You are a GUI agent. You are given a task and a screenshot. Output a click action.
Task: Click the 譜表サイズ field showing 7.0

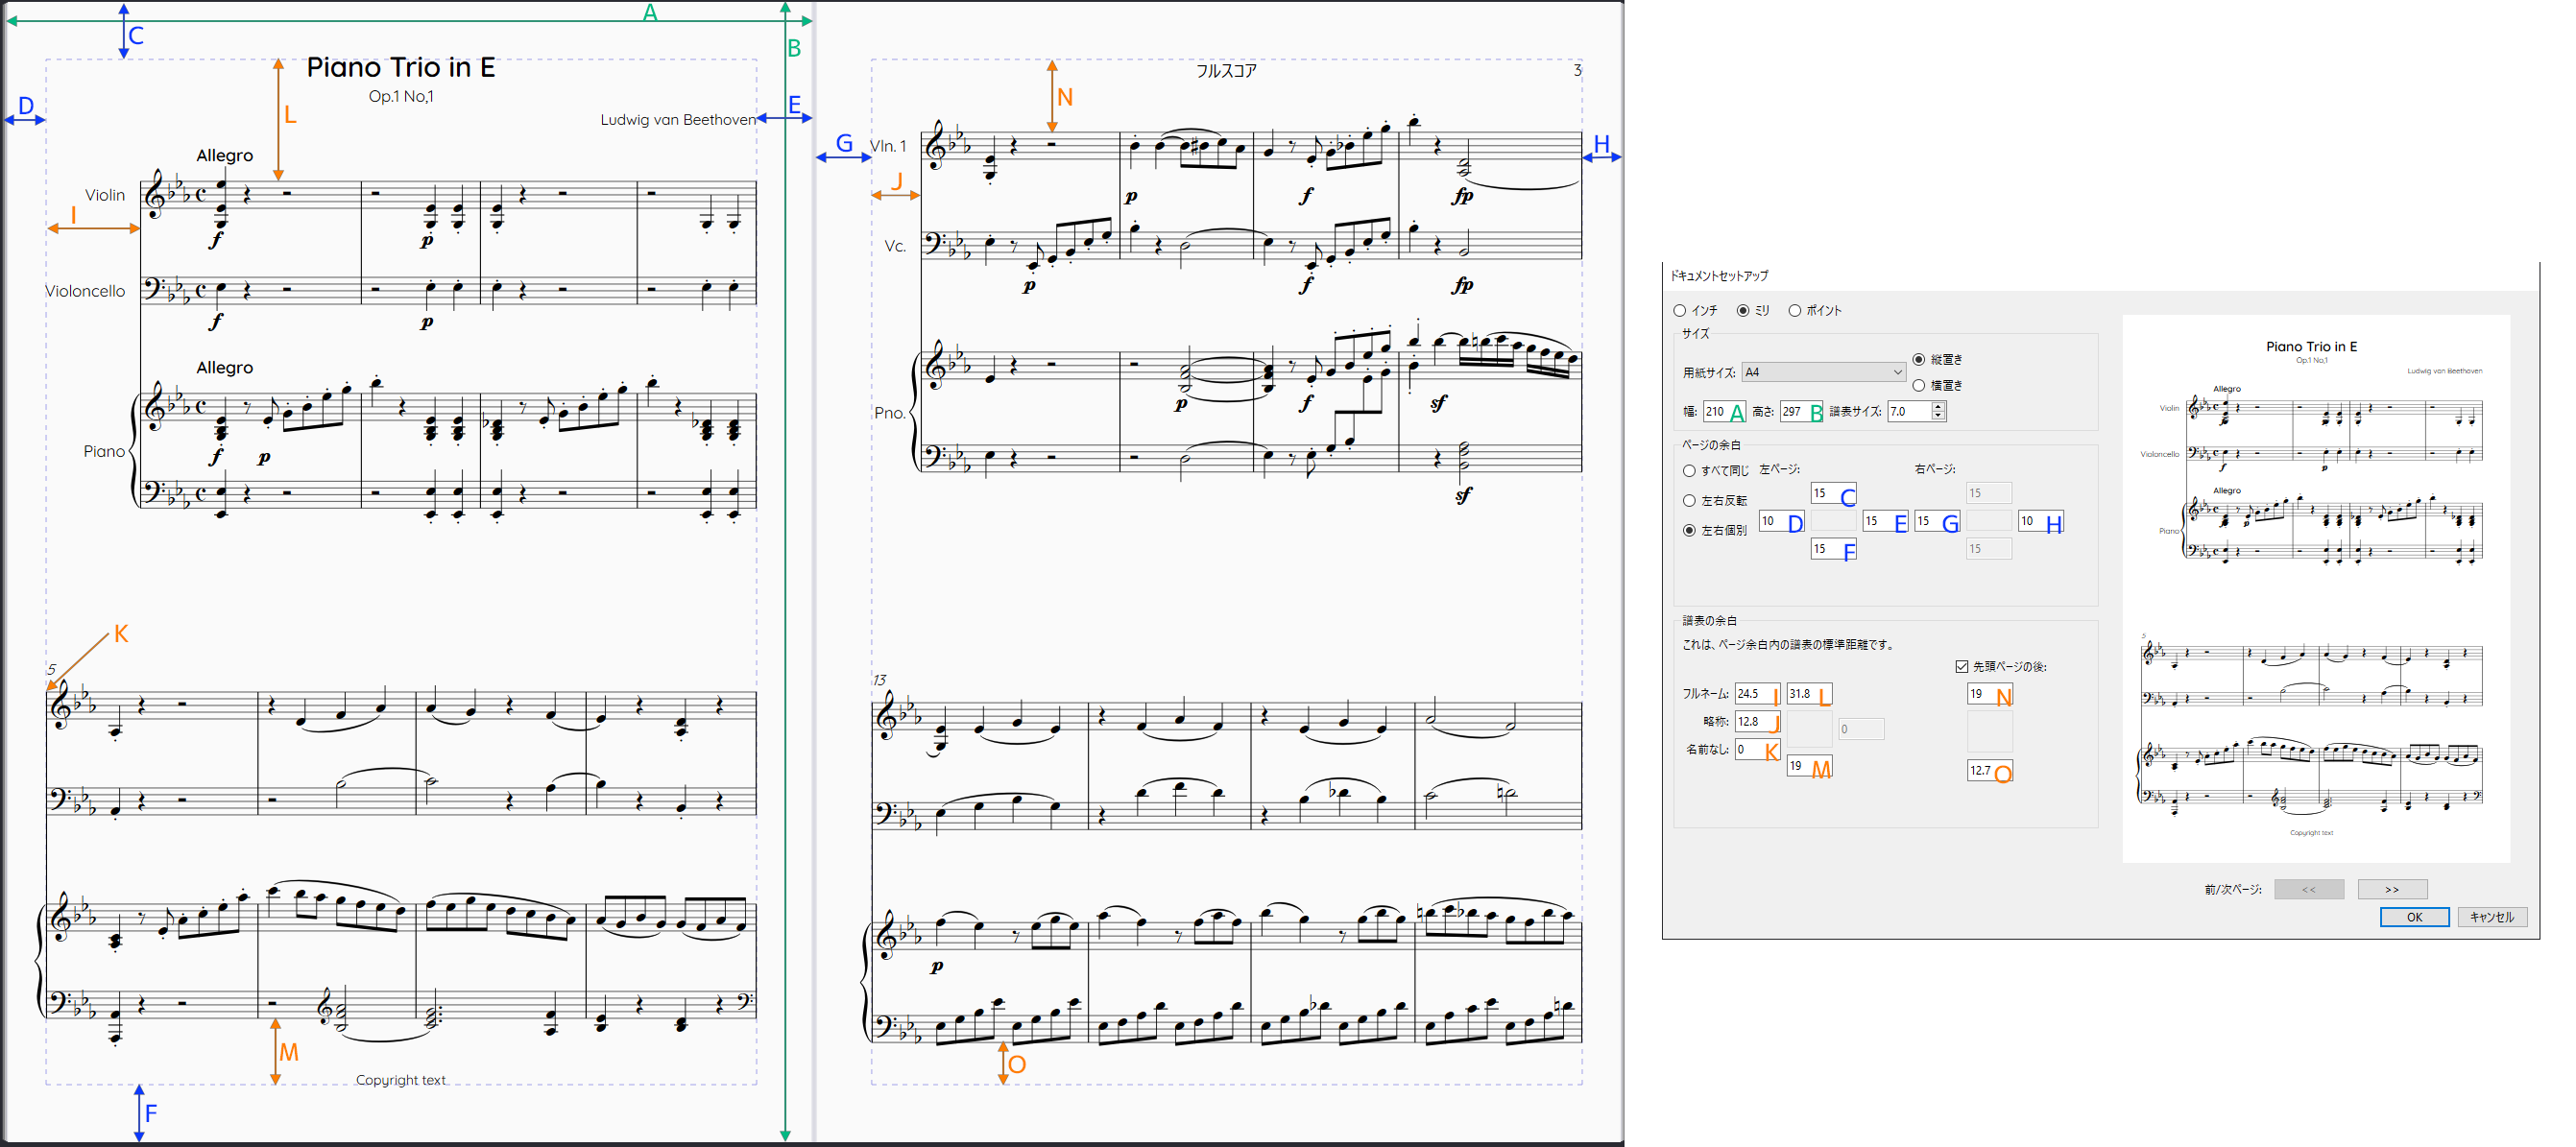(x=1909, y=411)
